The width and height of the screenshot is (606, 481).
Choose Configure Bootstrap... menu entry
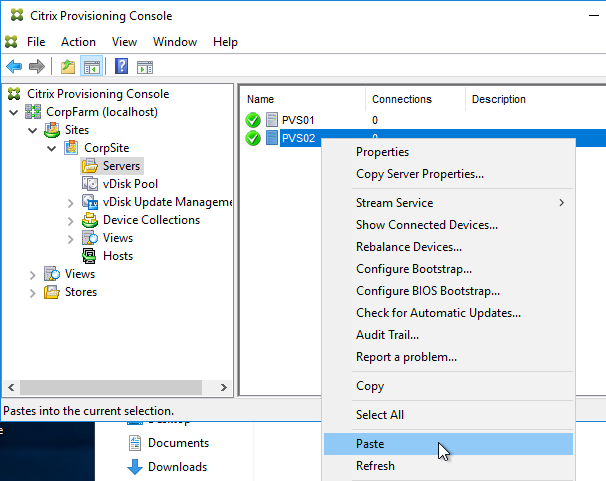[448, 269]
